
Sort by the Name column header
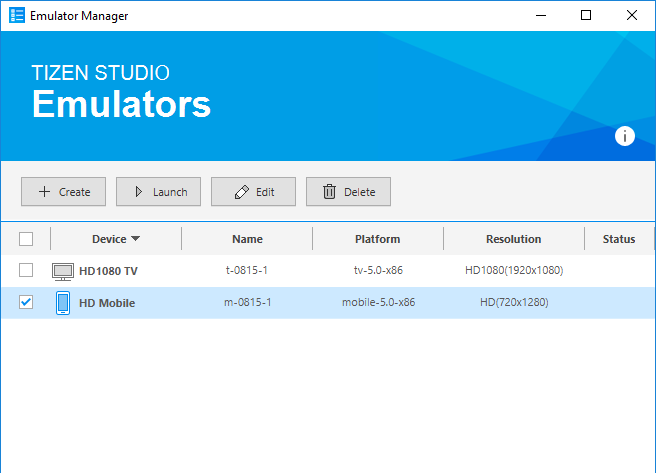click(247, 239)
